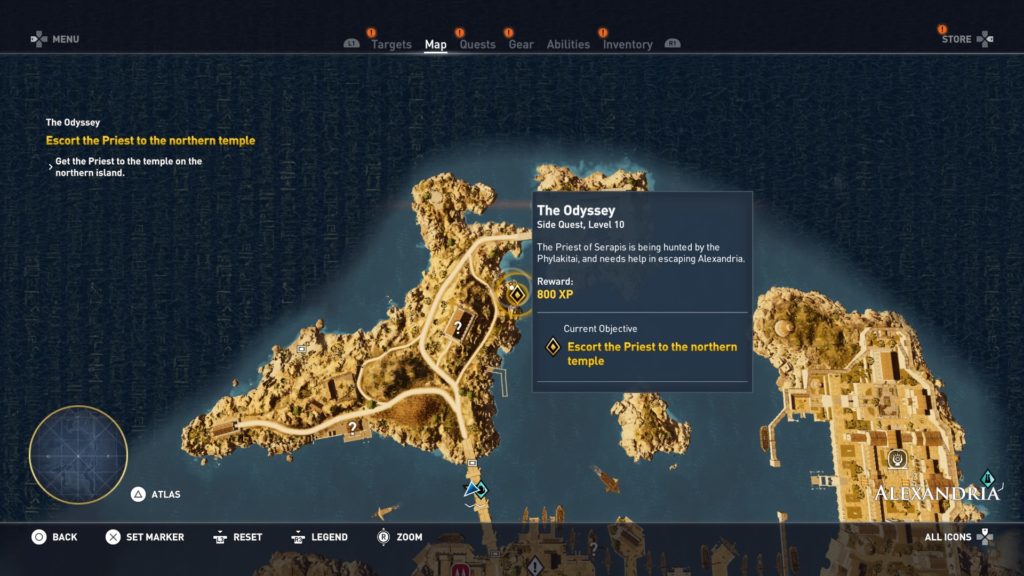Click the Priest of Serapis description text
Screen dimensions: 1024x576
[x=641, y=253]
